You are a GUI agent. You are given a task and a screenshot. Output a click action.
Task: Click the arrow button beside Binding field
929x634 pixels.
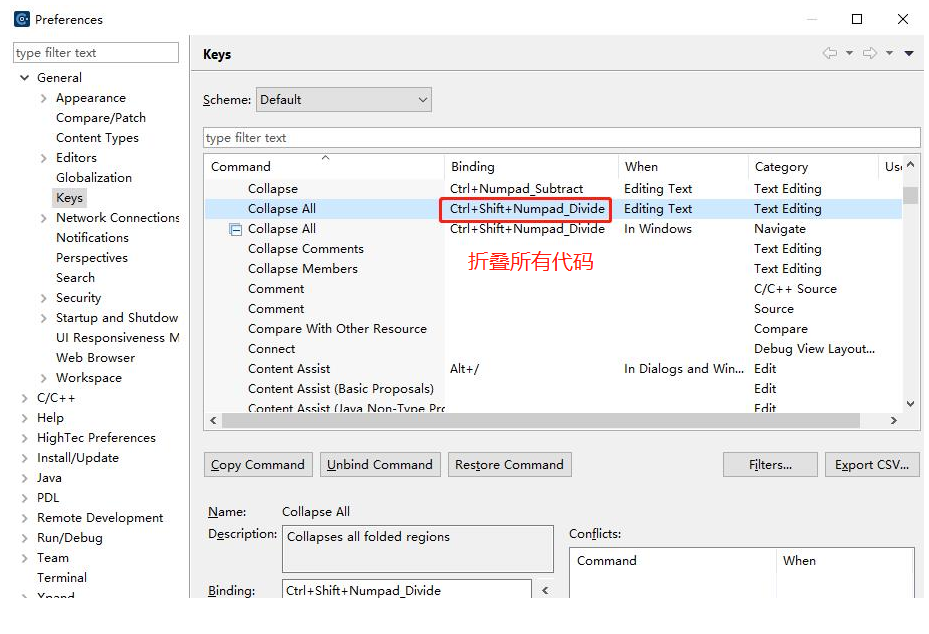[x=545, y=590]
